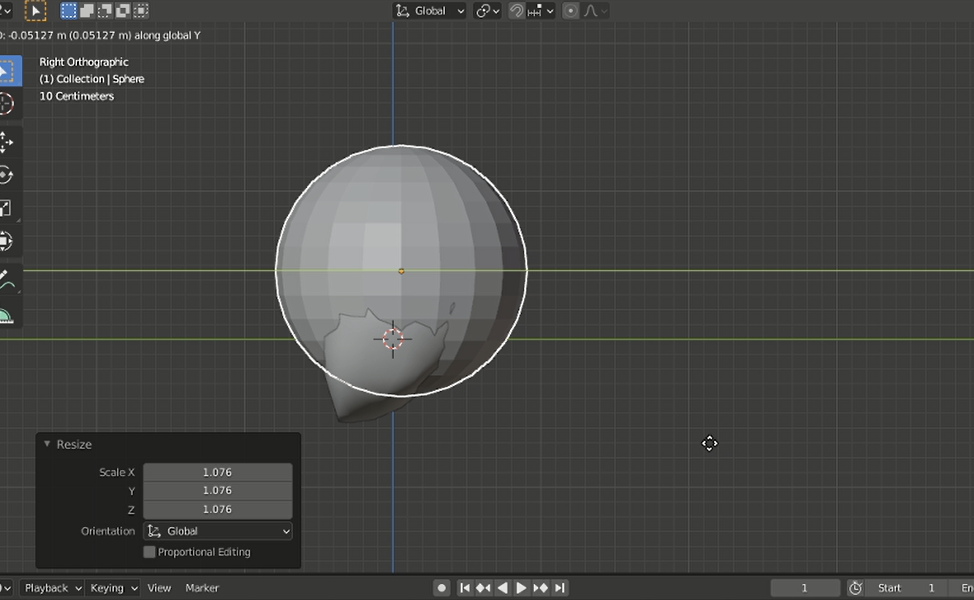Toggle proportional editing in header
Screen dimensions: 974x600
(570, 11)
